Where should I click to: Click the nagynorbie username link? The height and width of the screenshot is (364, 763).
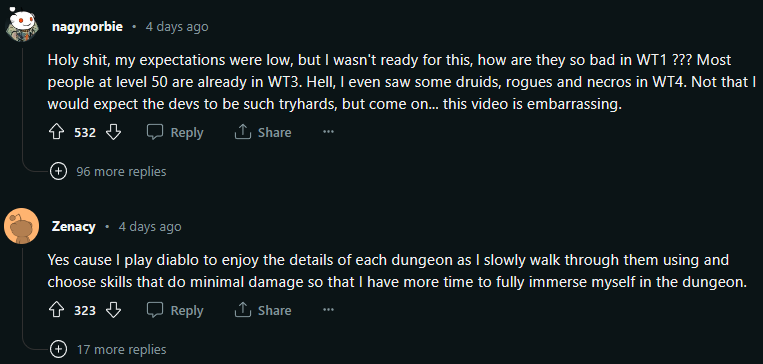[87, 26]
